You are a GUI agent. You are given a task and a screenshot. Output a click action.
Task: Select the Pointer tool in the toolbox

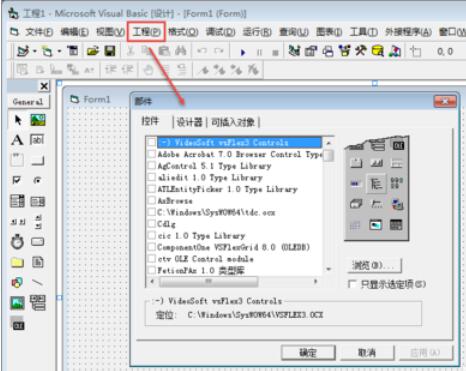tap(18, 120)
